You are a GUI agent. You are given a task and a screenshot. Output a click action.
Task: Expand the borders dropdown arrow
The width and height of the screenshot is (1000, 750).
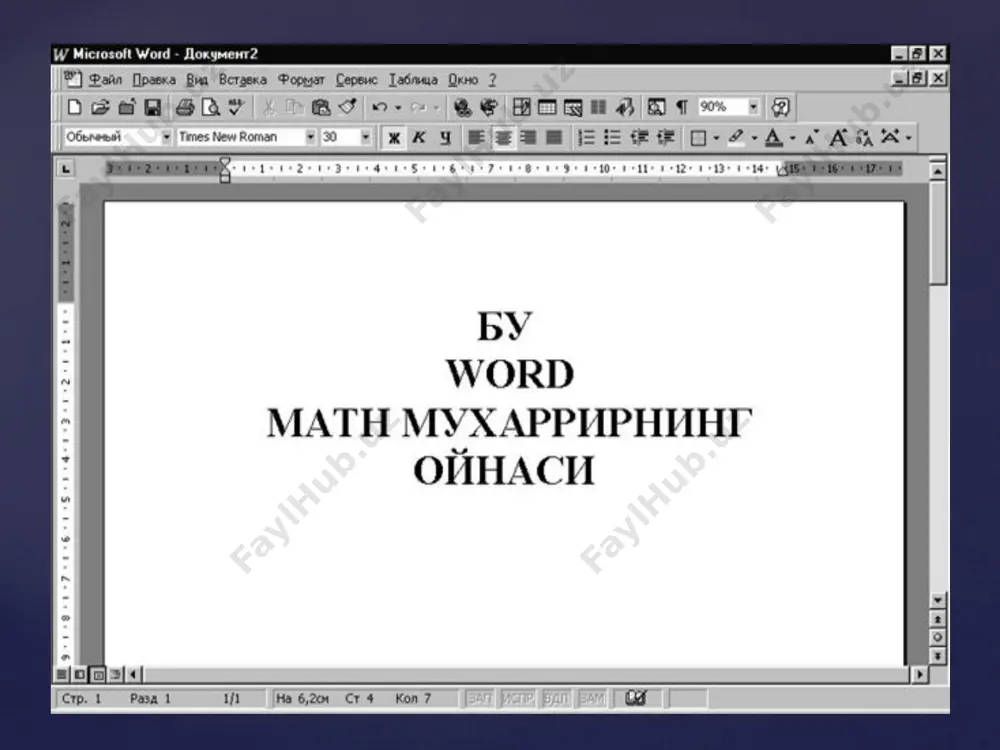click(x=716, y=138)
